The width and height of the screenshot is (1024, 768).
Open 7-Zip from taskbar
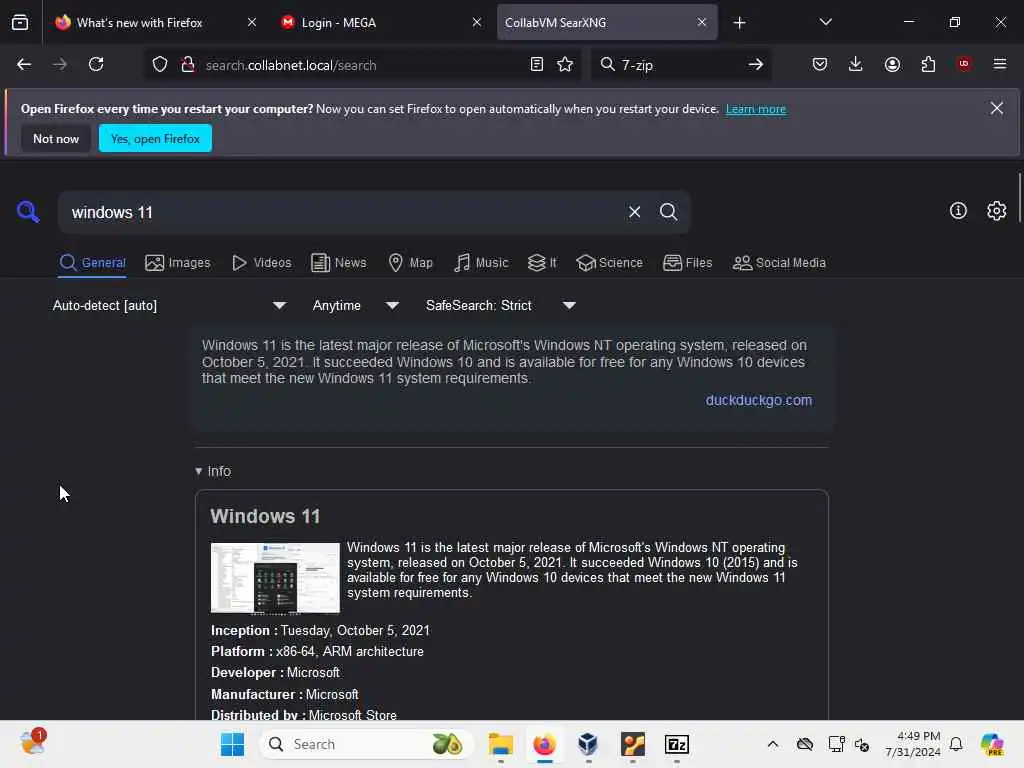click(x=677, y=744)
